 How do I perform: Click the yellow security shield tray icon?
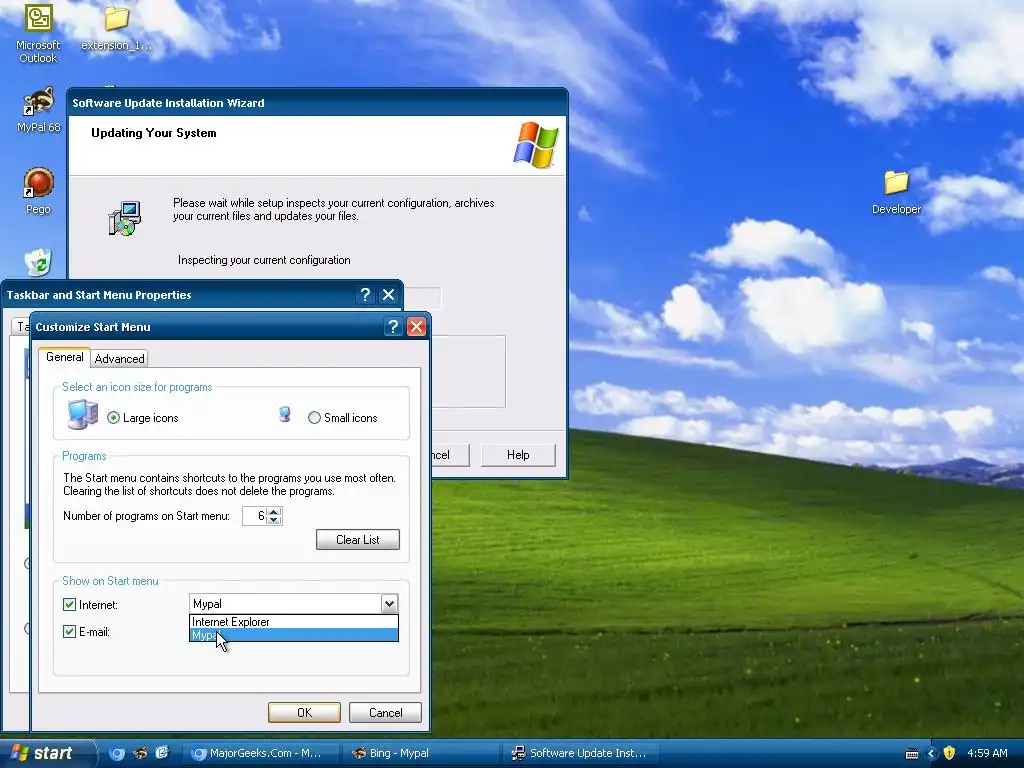tap(950, 753)
